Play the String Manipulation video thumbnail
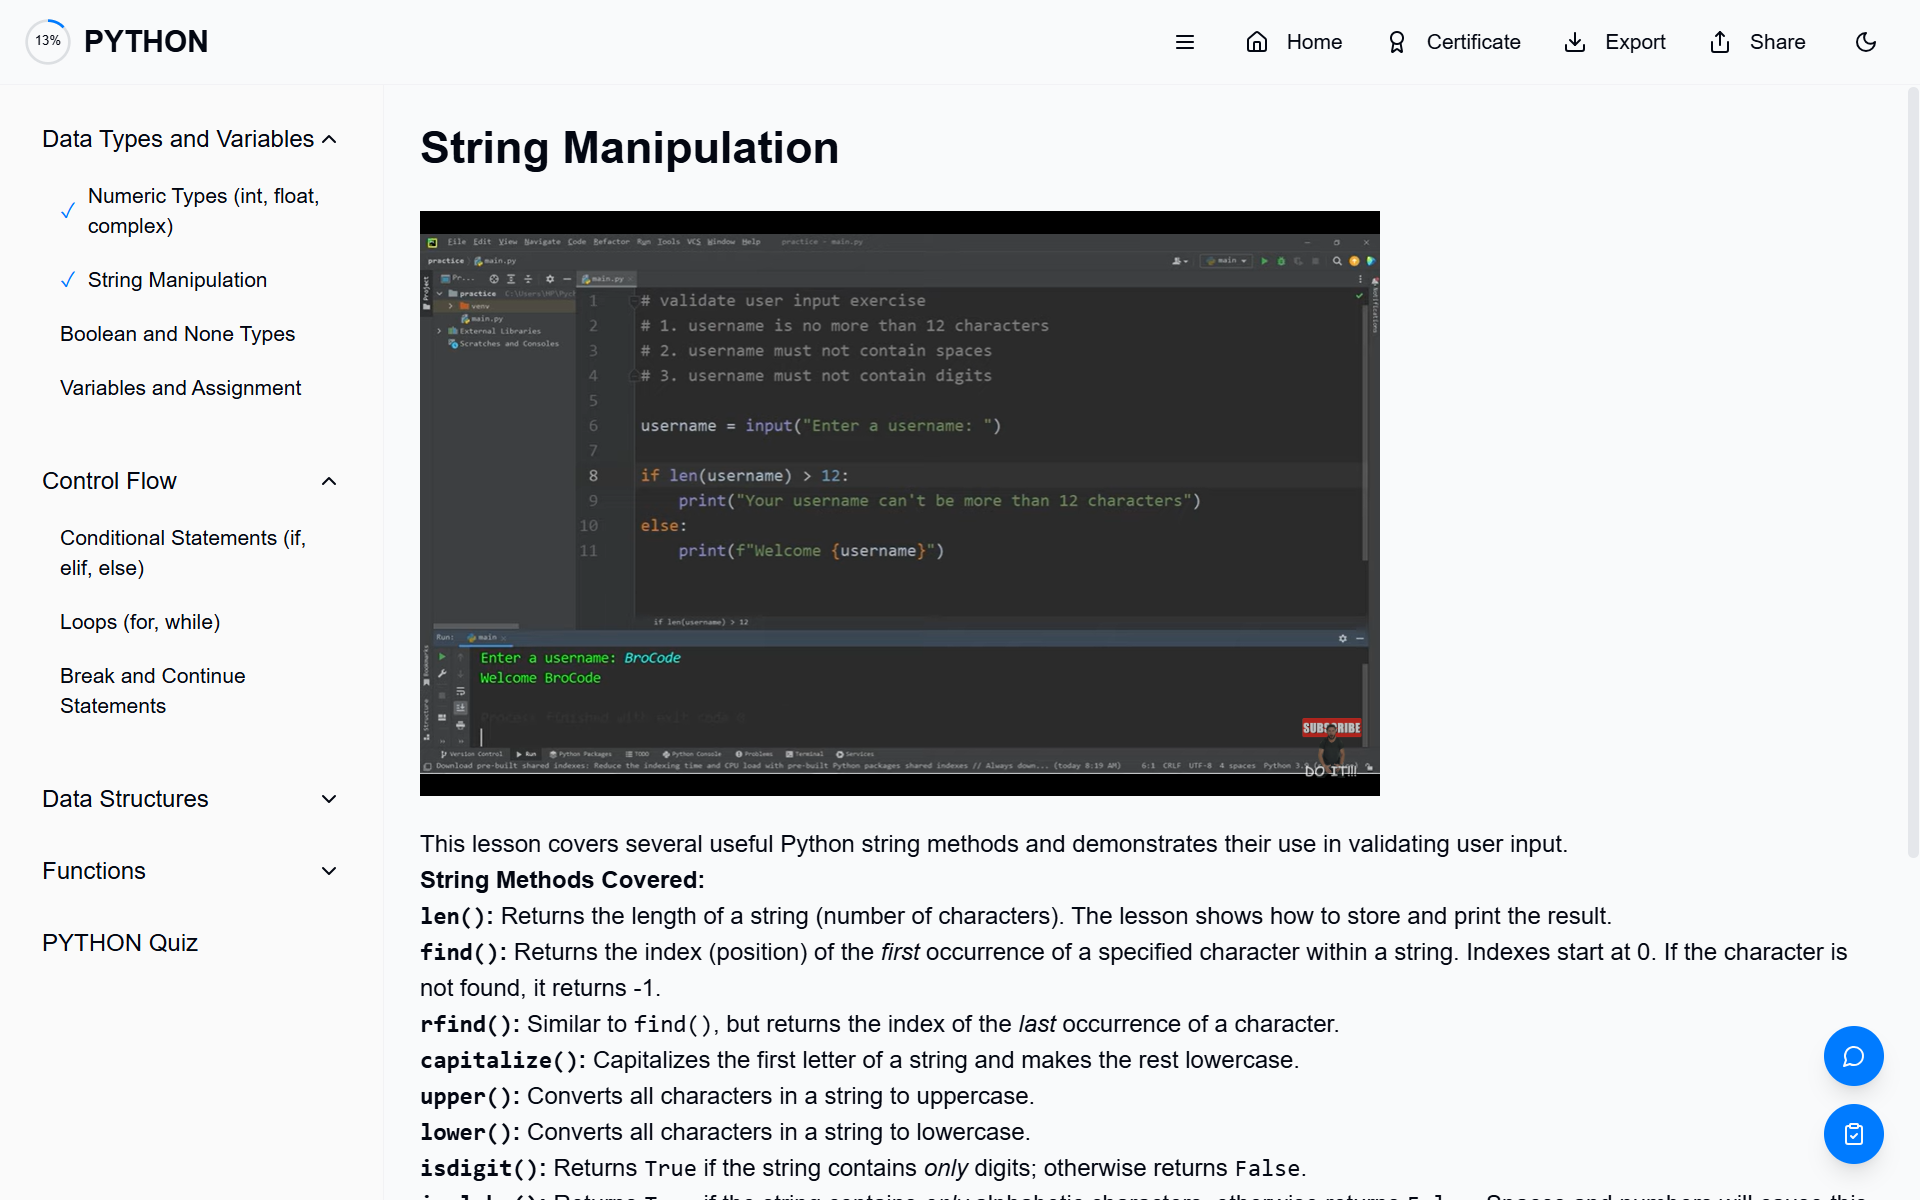This screenshot has width=1920, height=1200. pyautogui.click(x=899, y=503)
